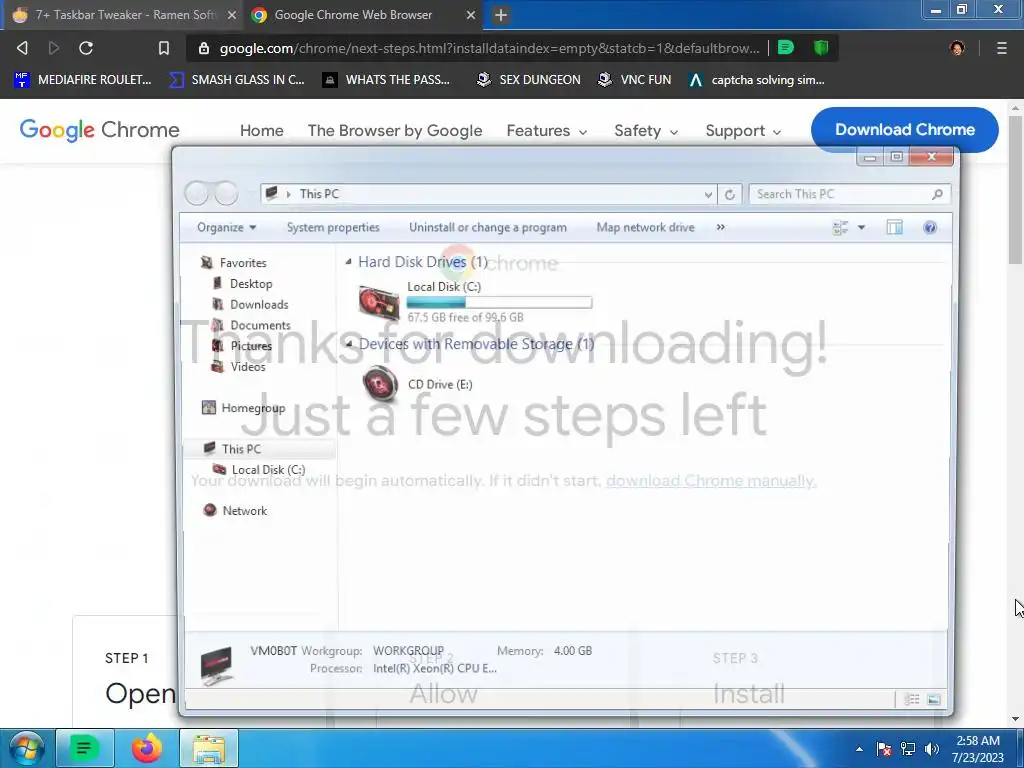Screen dimensions: 1024x768
Task: Click the address bar URL field
Action: (x=489, y=48)
